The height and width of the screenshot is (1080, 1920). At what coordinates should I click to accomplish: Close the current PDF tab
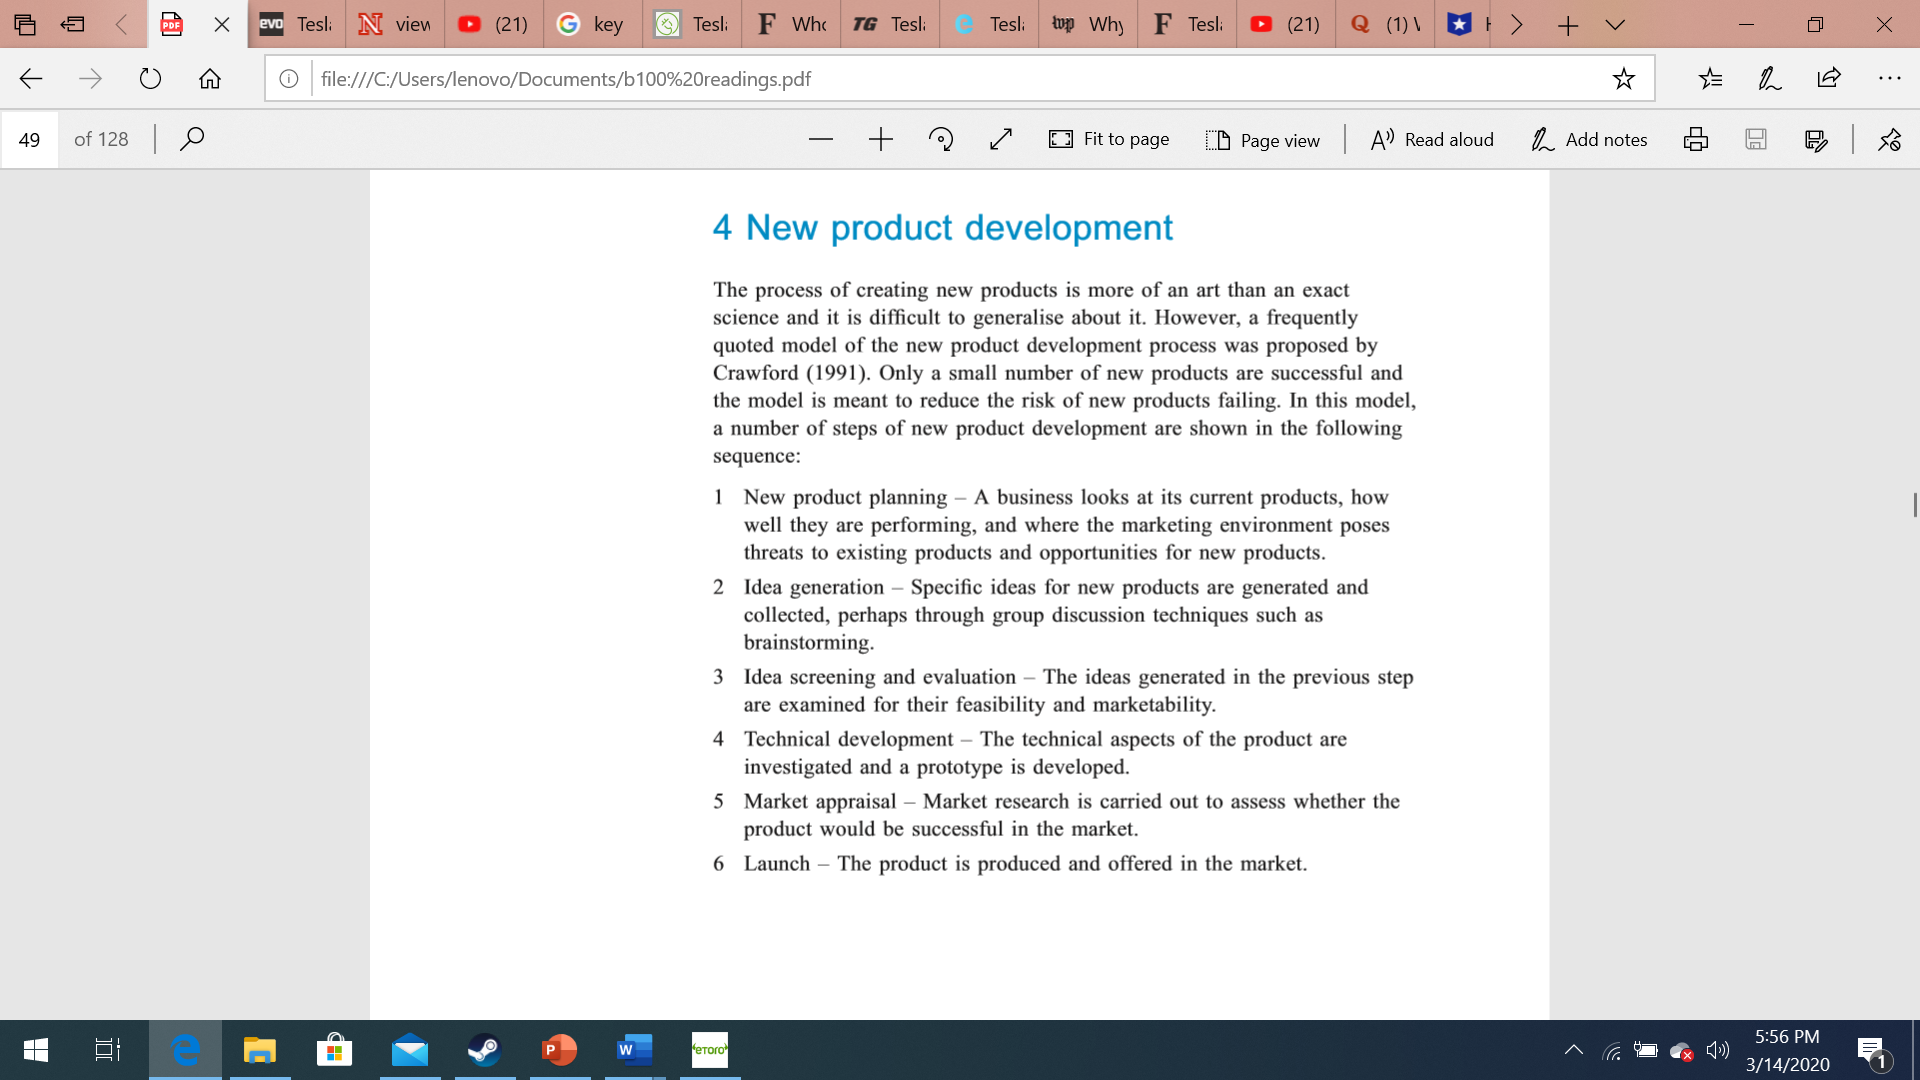[222, 24]
